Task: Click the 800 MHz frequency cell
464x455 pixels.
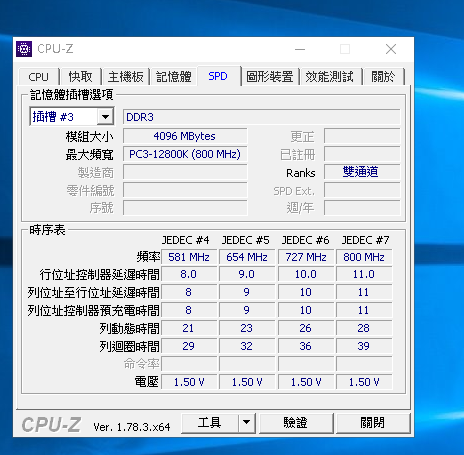Action: [x=364, y=257]
